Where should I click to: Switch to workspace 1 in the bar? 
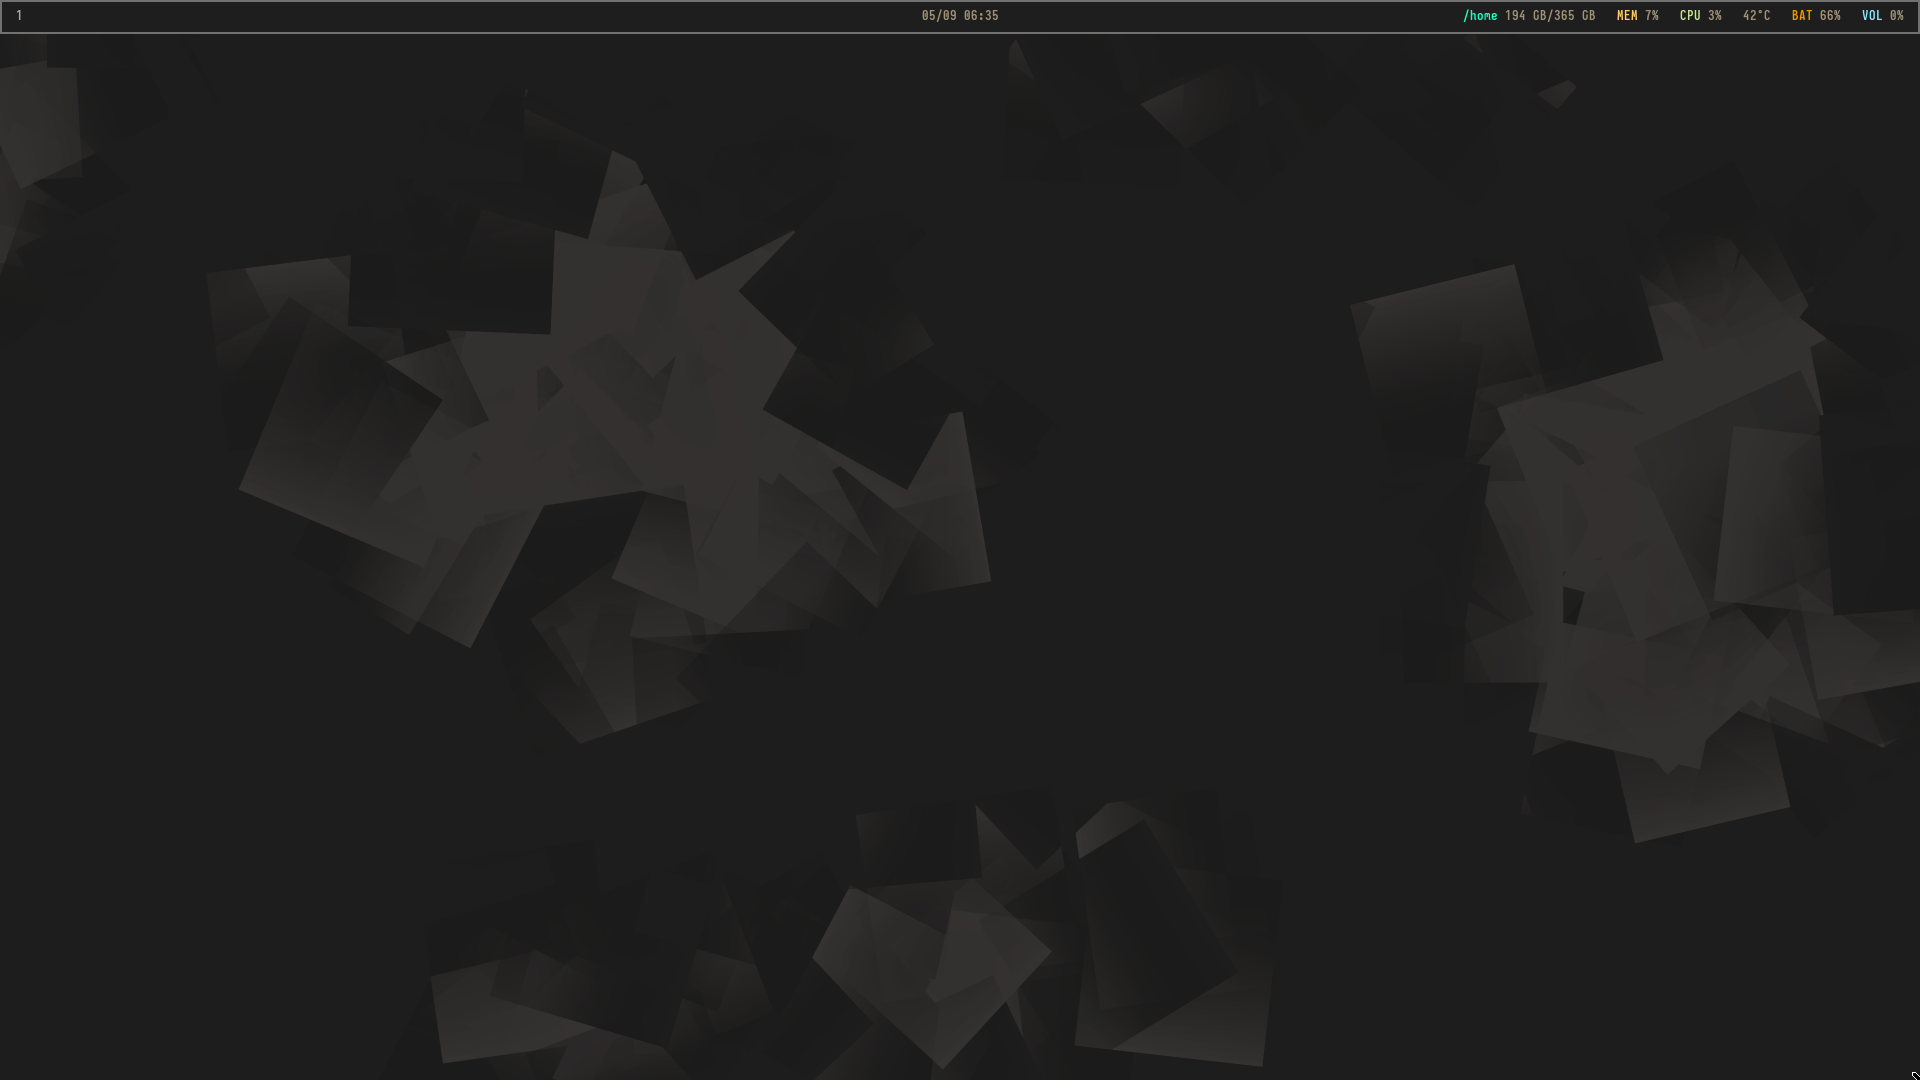(19, 16)
